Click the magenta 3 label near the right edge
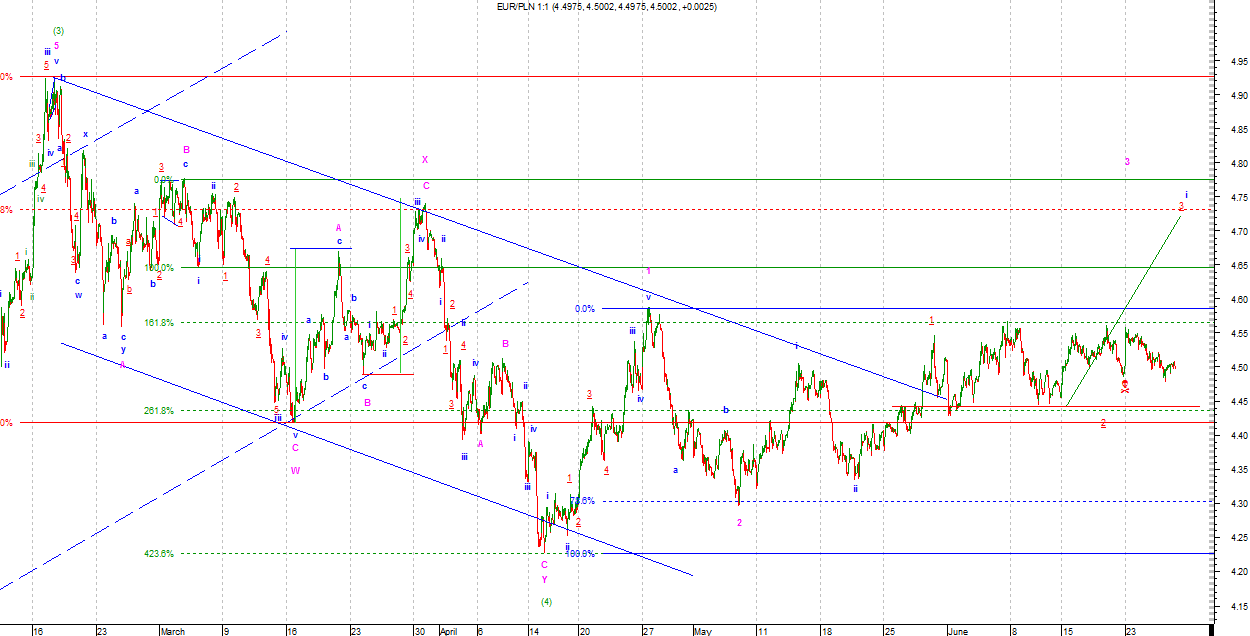Viewport: 1250px width, 636px height. click(x=1127, y=162)
